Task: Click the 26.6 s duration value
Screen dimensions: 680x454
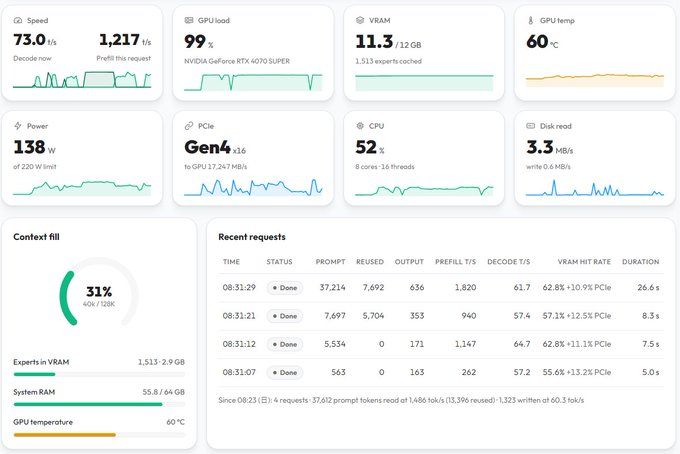Action: pos(648,287)
